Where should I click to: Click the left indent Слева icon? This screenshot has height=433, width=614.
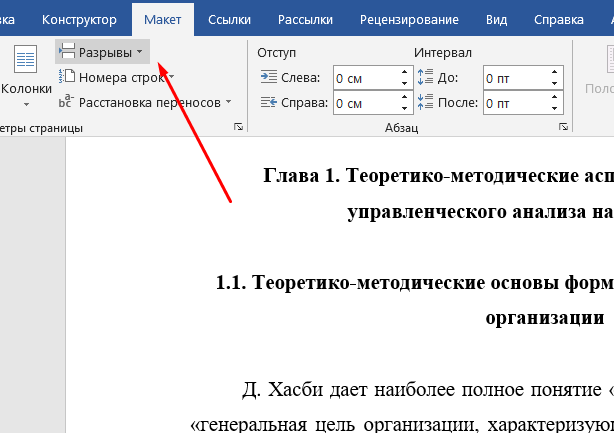269,77
